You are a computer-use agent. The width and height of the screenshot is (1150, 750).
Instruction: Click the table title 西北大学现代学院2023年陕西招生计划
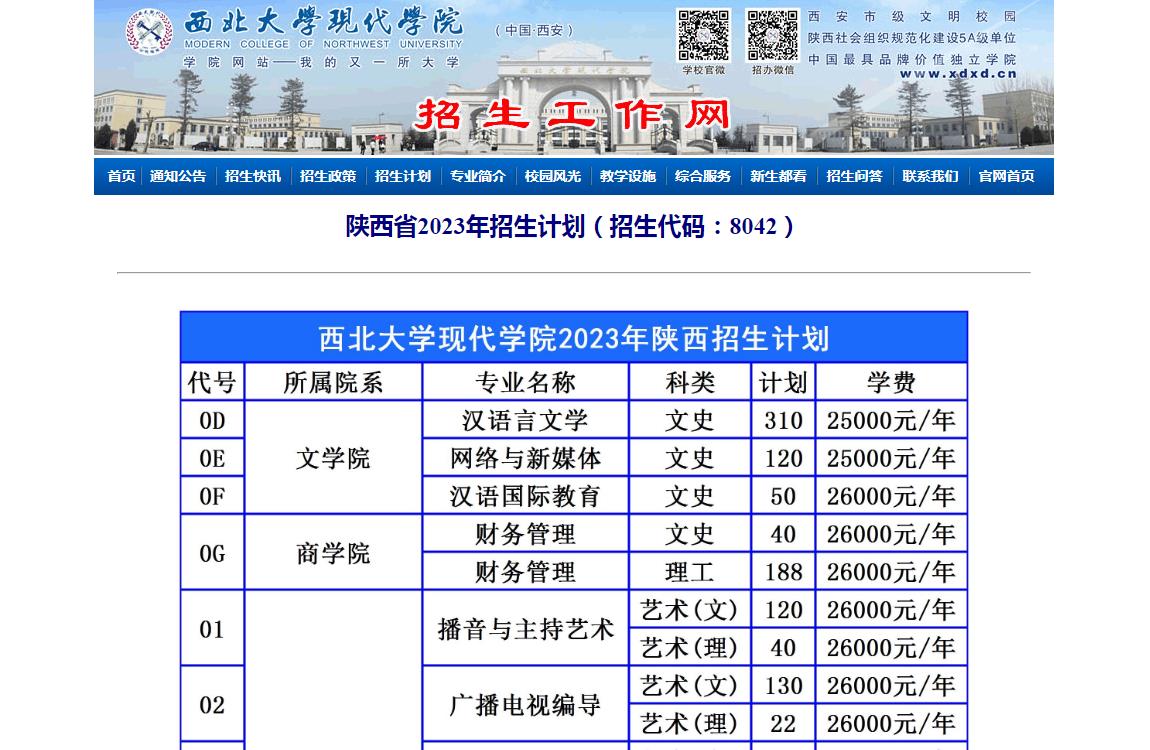click(574, 339)
